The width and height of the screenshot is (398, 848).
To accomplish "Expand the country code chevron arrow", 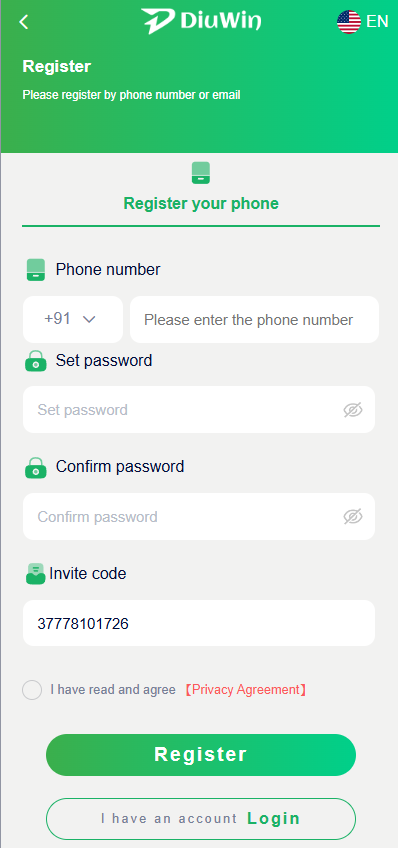I will click(89, 320).
